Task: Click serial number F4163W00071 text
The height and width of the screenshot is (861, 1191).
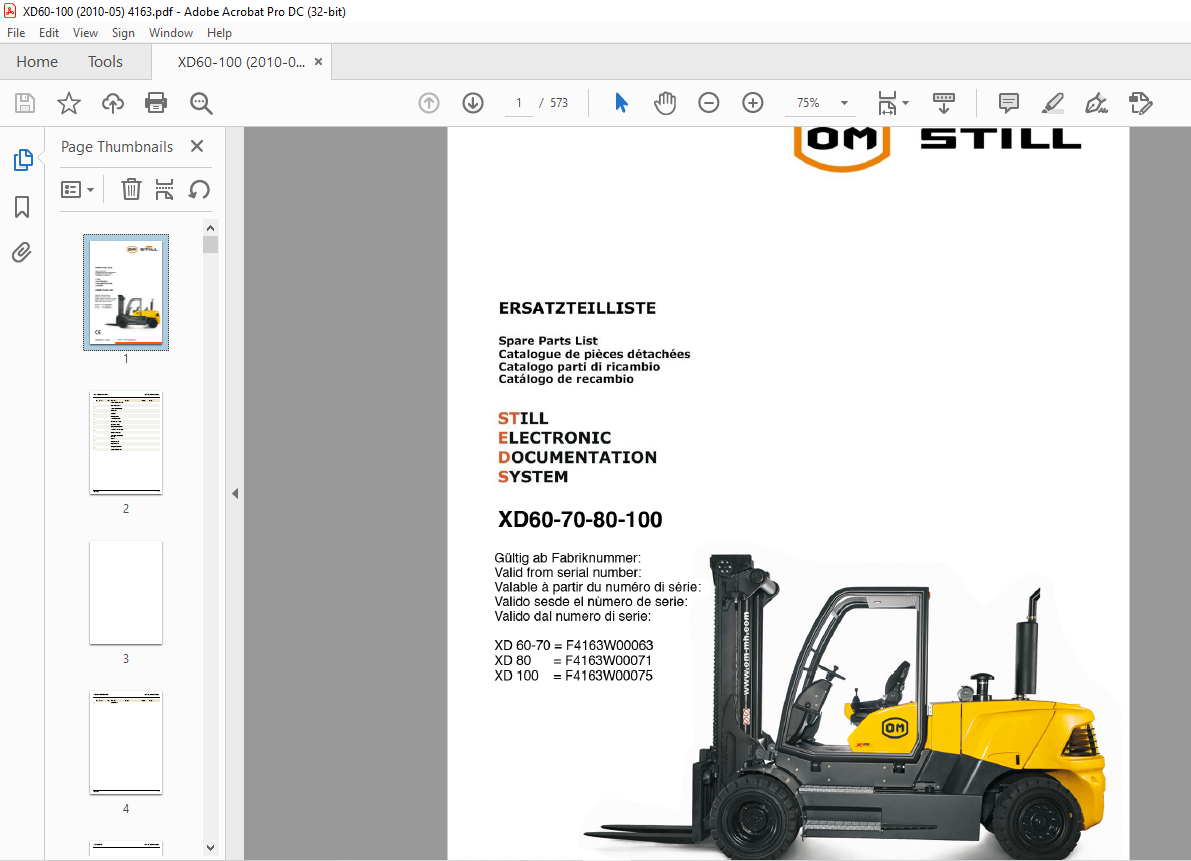Action: 608,661
